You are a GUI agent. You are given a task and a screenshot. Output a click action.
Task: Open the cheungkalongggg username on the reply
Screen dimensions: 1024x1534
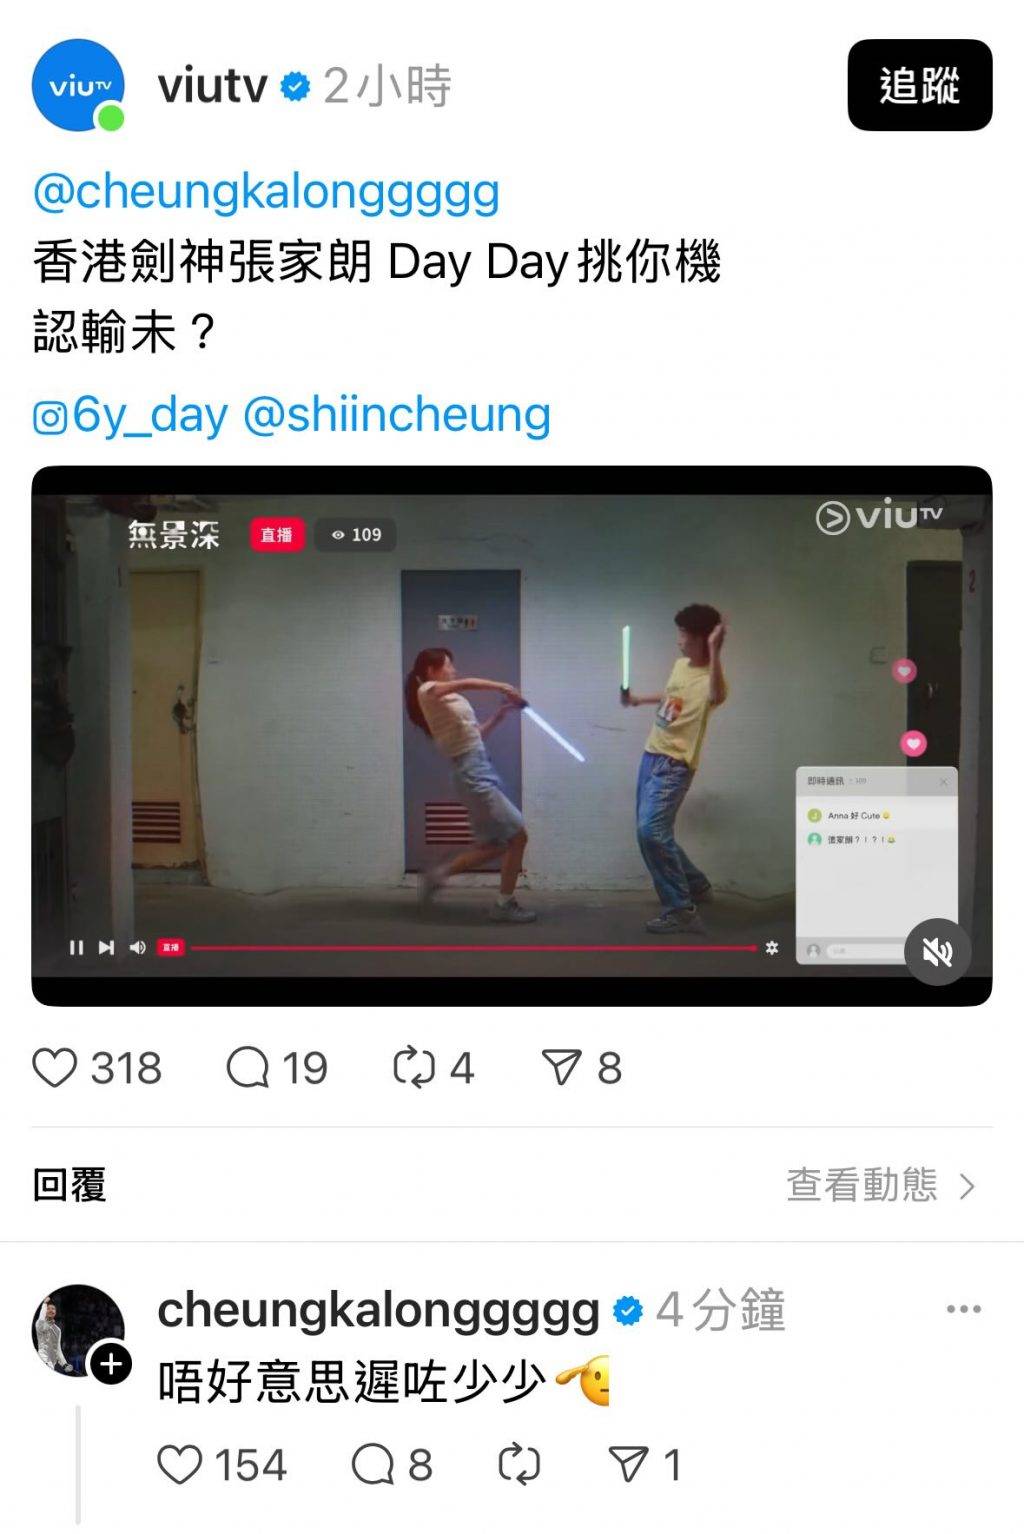(378, 1311)
